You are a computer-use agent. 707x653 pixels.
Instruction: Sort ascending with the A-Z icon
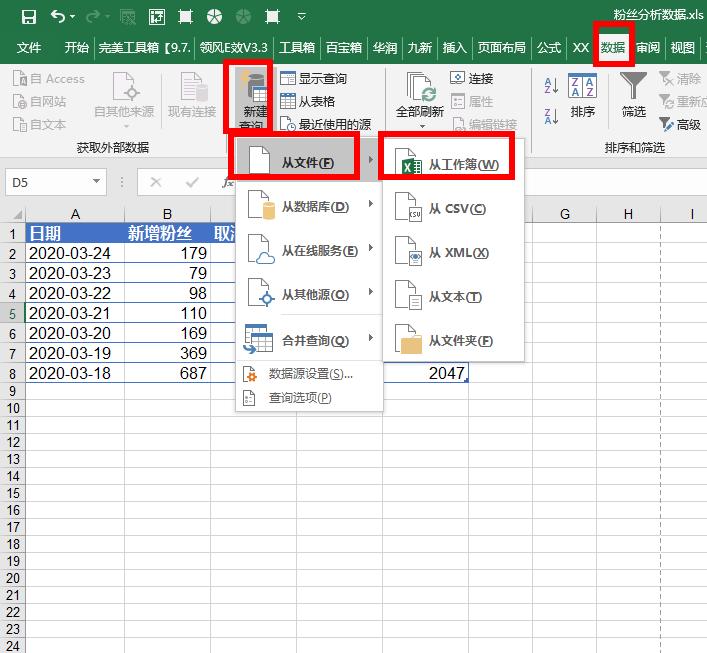(x=551, y=85)
